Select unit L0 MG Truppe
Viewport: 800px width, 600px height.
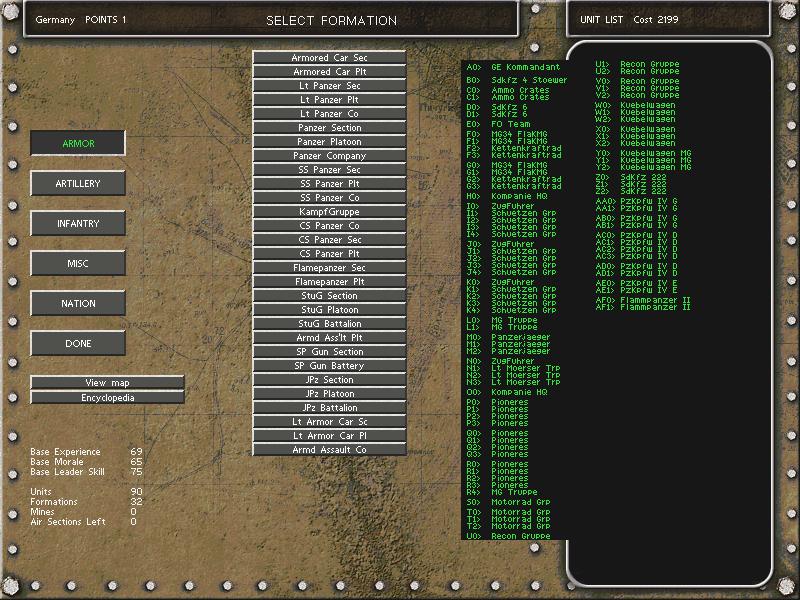point(502,320)
